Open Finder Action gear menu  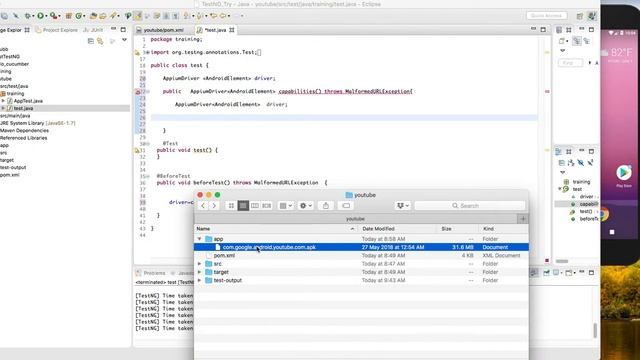(305, 206)
